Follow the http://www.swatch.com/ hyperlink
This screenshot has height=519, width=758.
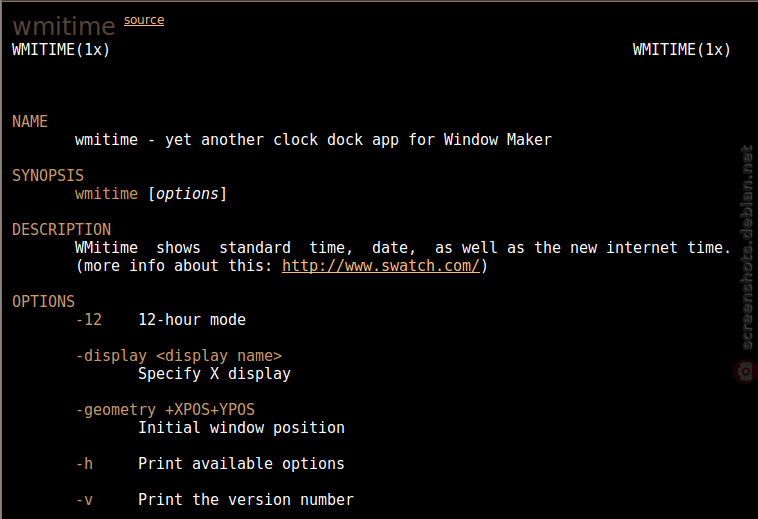pyautogui.click(x=381, y=266)
